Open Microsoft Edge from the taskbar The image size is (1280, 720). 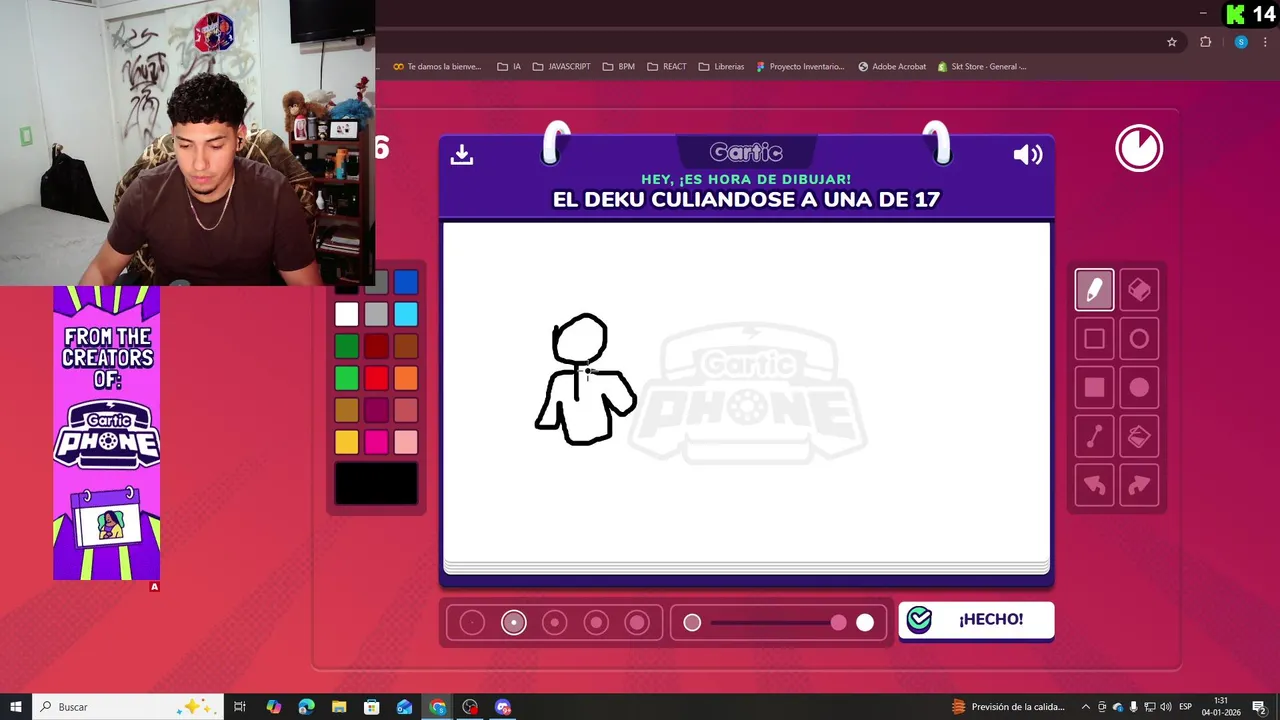[306, 707]
